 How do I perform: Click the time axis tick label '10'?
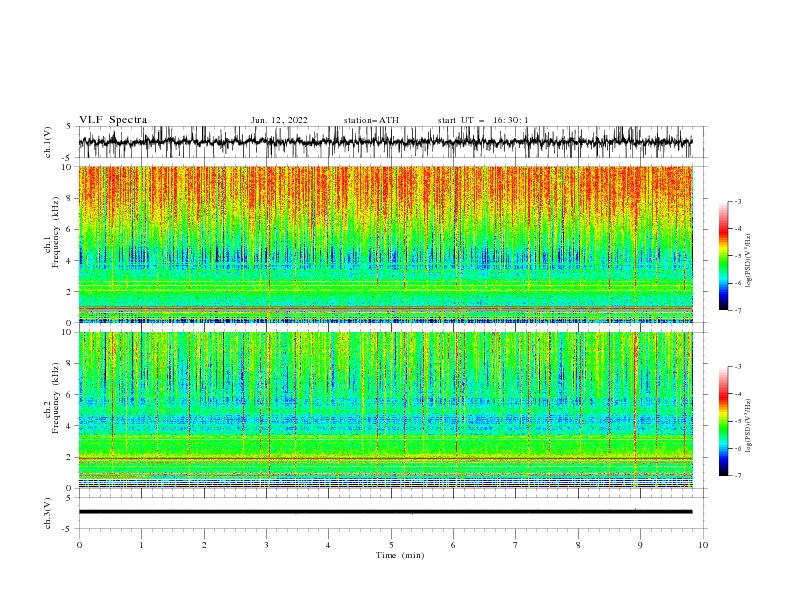[x=703, y=545]
